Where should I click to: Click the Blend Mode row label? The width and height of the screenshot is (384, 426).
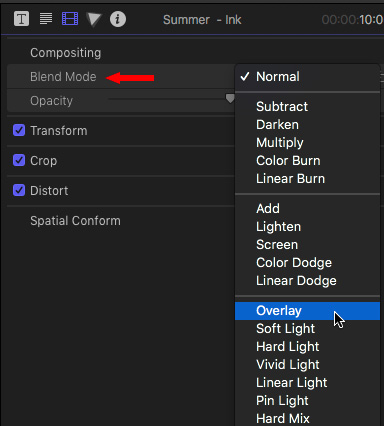pyautogui.click(x=63, y=77)
